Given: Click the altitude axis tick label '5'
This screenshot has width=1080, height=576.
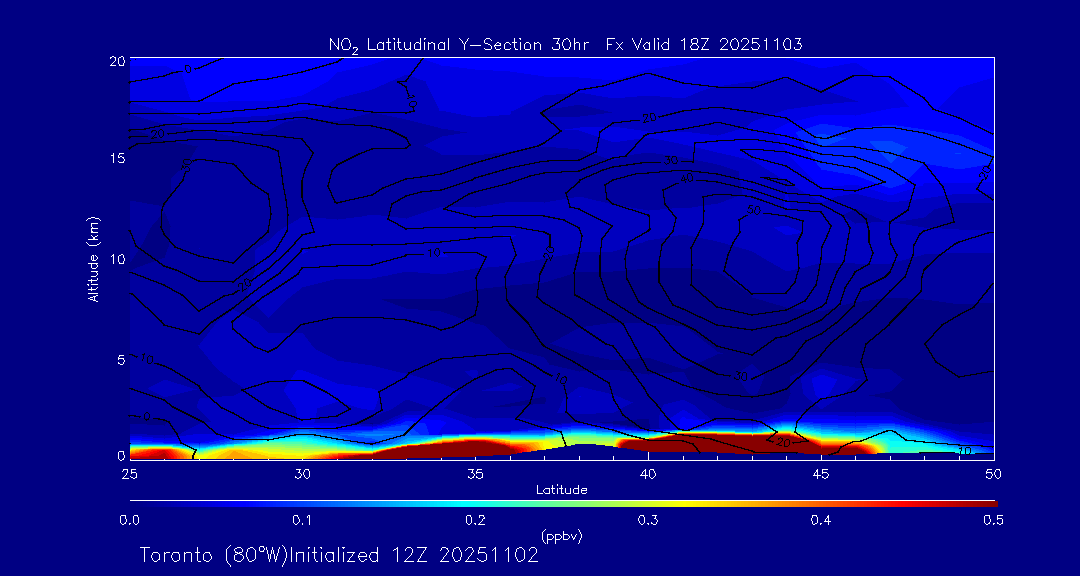Looking at the screenshot, I should click(121, 359).
